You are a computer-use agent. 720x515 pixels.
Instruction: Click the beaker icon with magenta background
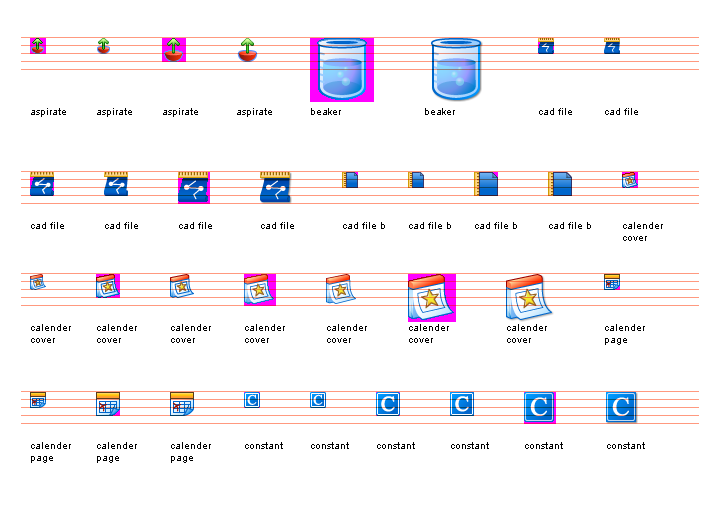(x=342, y=70)
